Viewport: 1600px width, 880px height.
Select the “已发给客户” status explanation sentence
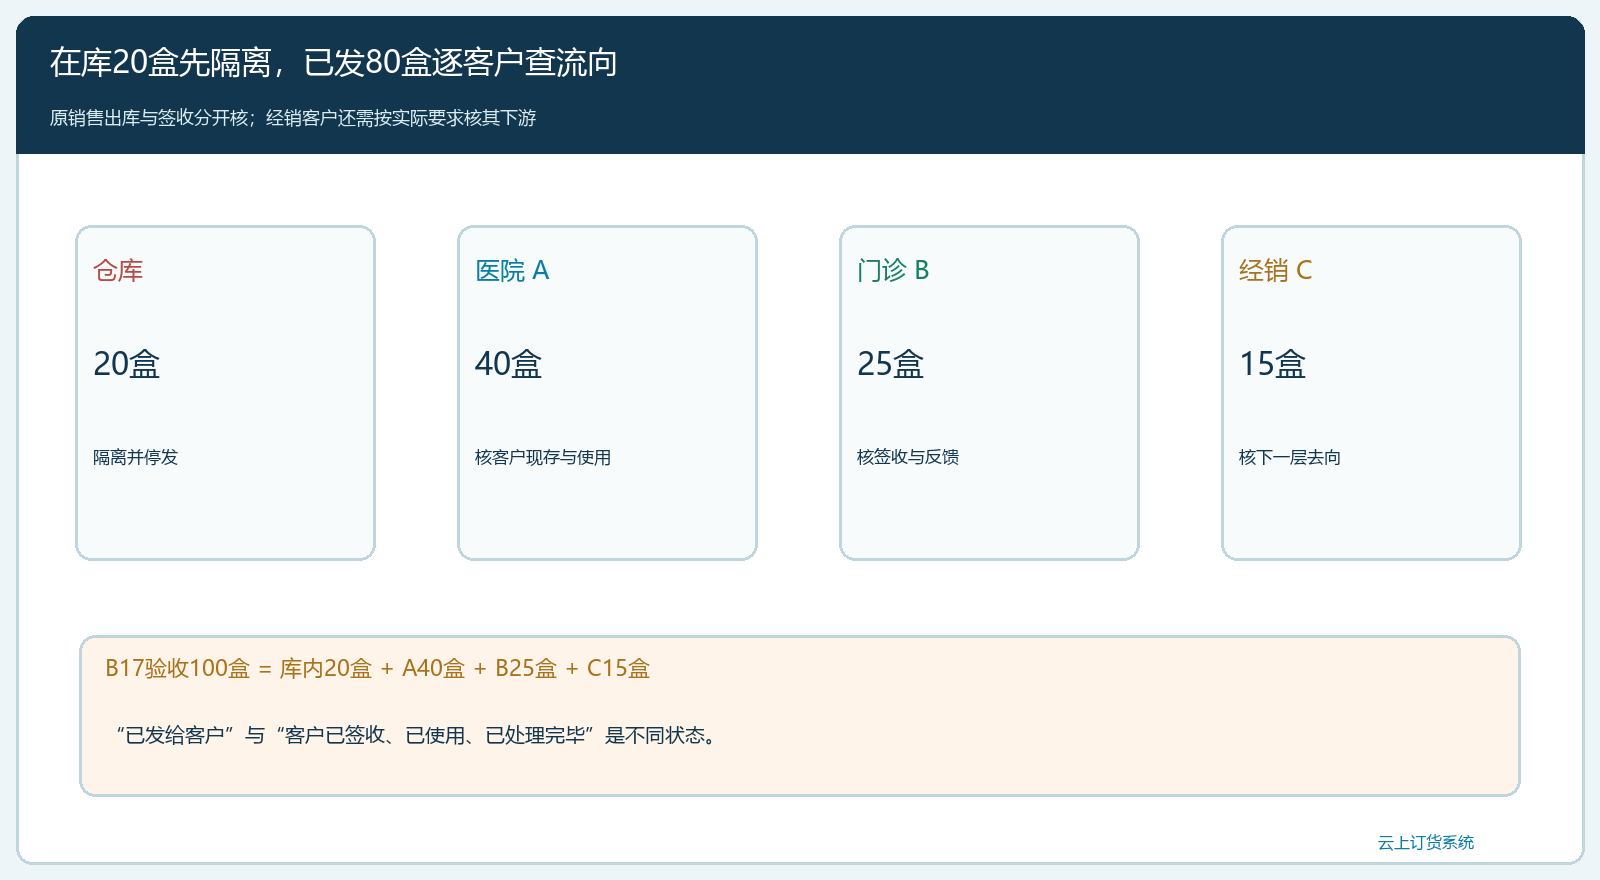click(x=415, y=736)
